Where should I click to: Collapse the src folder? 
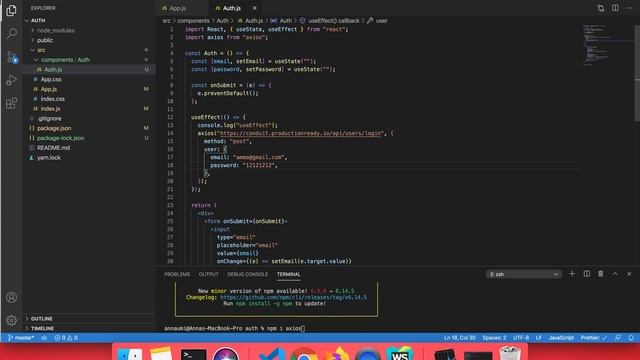click(x=41, y=50)
